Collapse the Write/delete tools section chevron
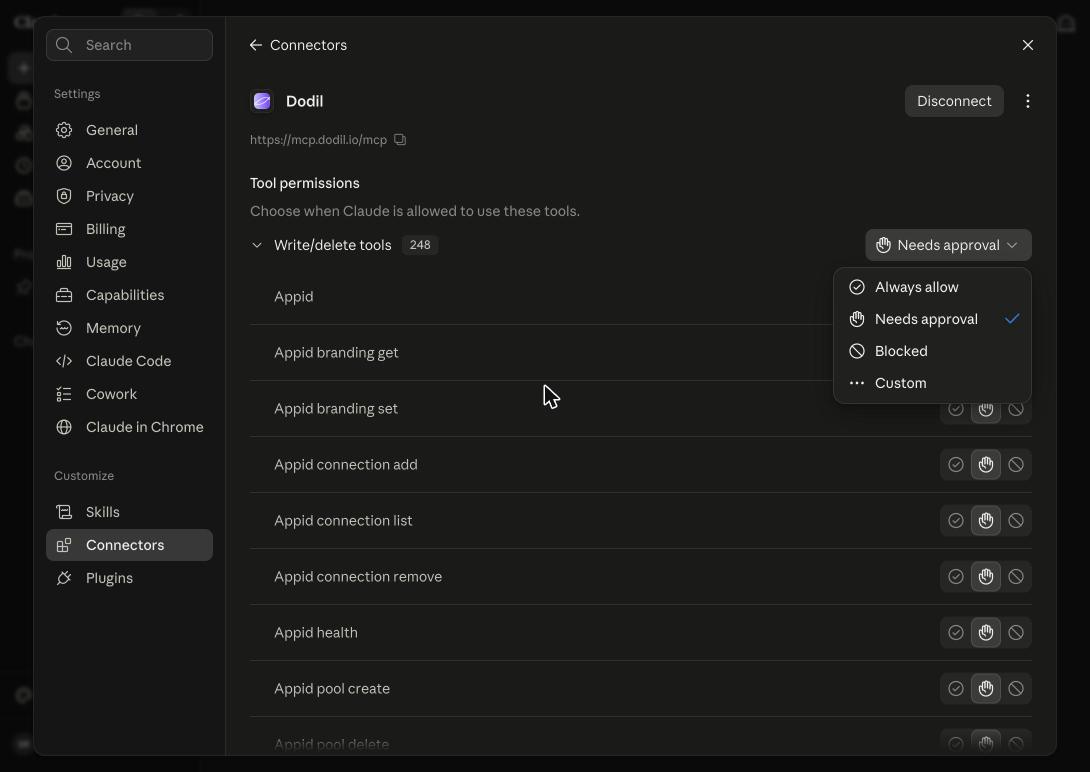 point(257,245)
